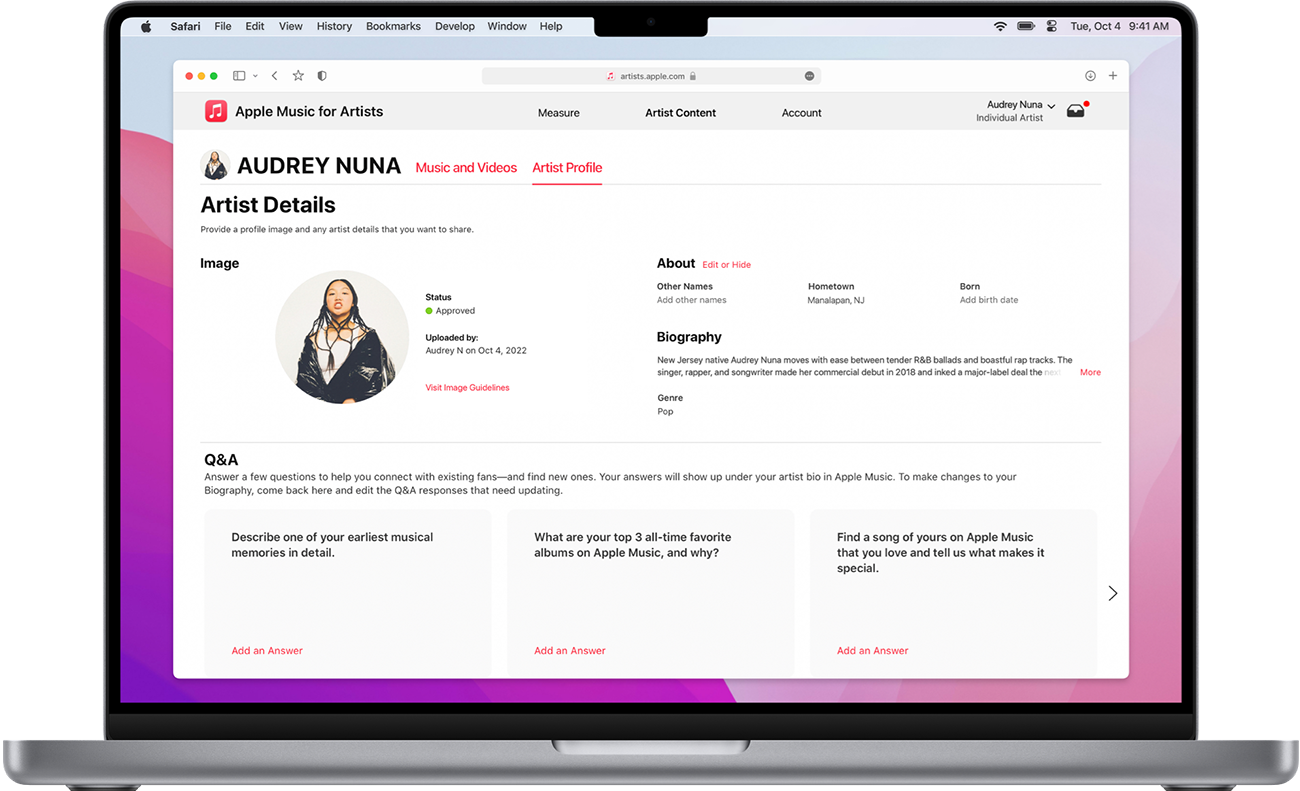
Task: Show the Safari sidebar
Action: pyautogui.click(x=238, y=75)
